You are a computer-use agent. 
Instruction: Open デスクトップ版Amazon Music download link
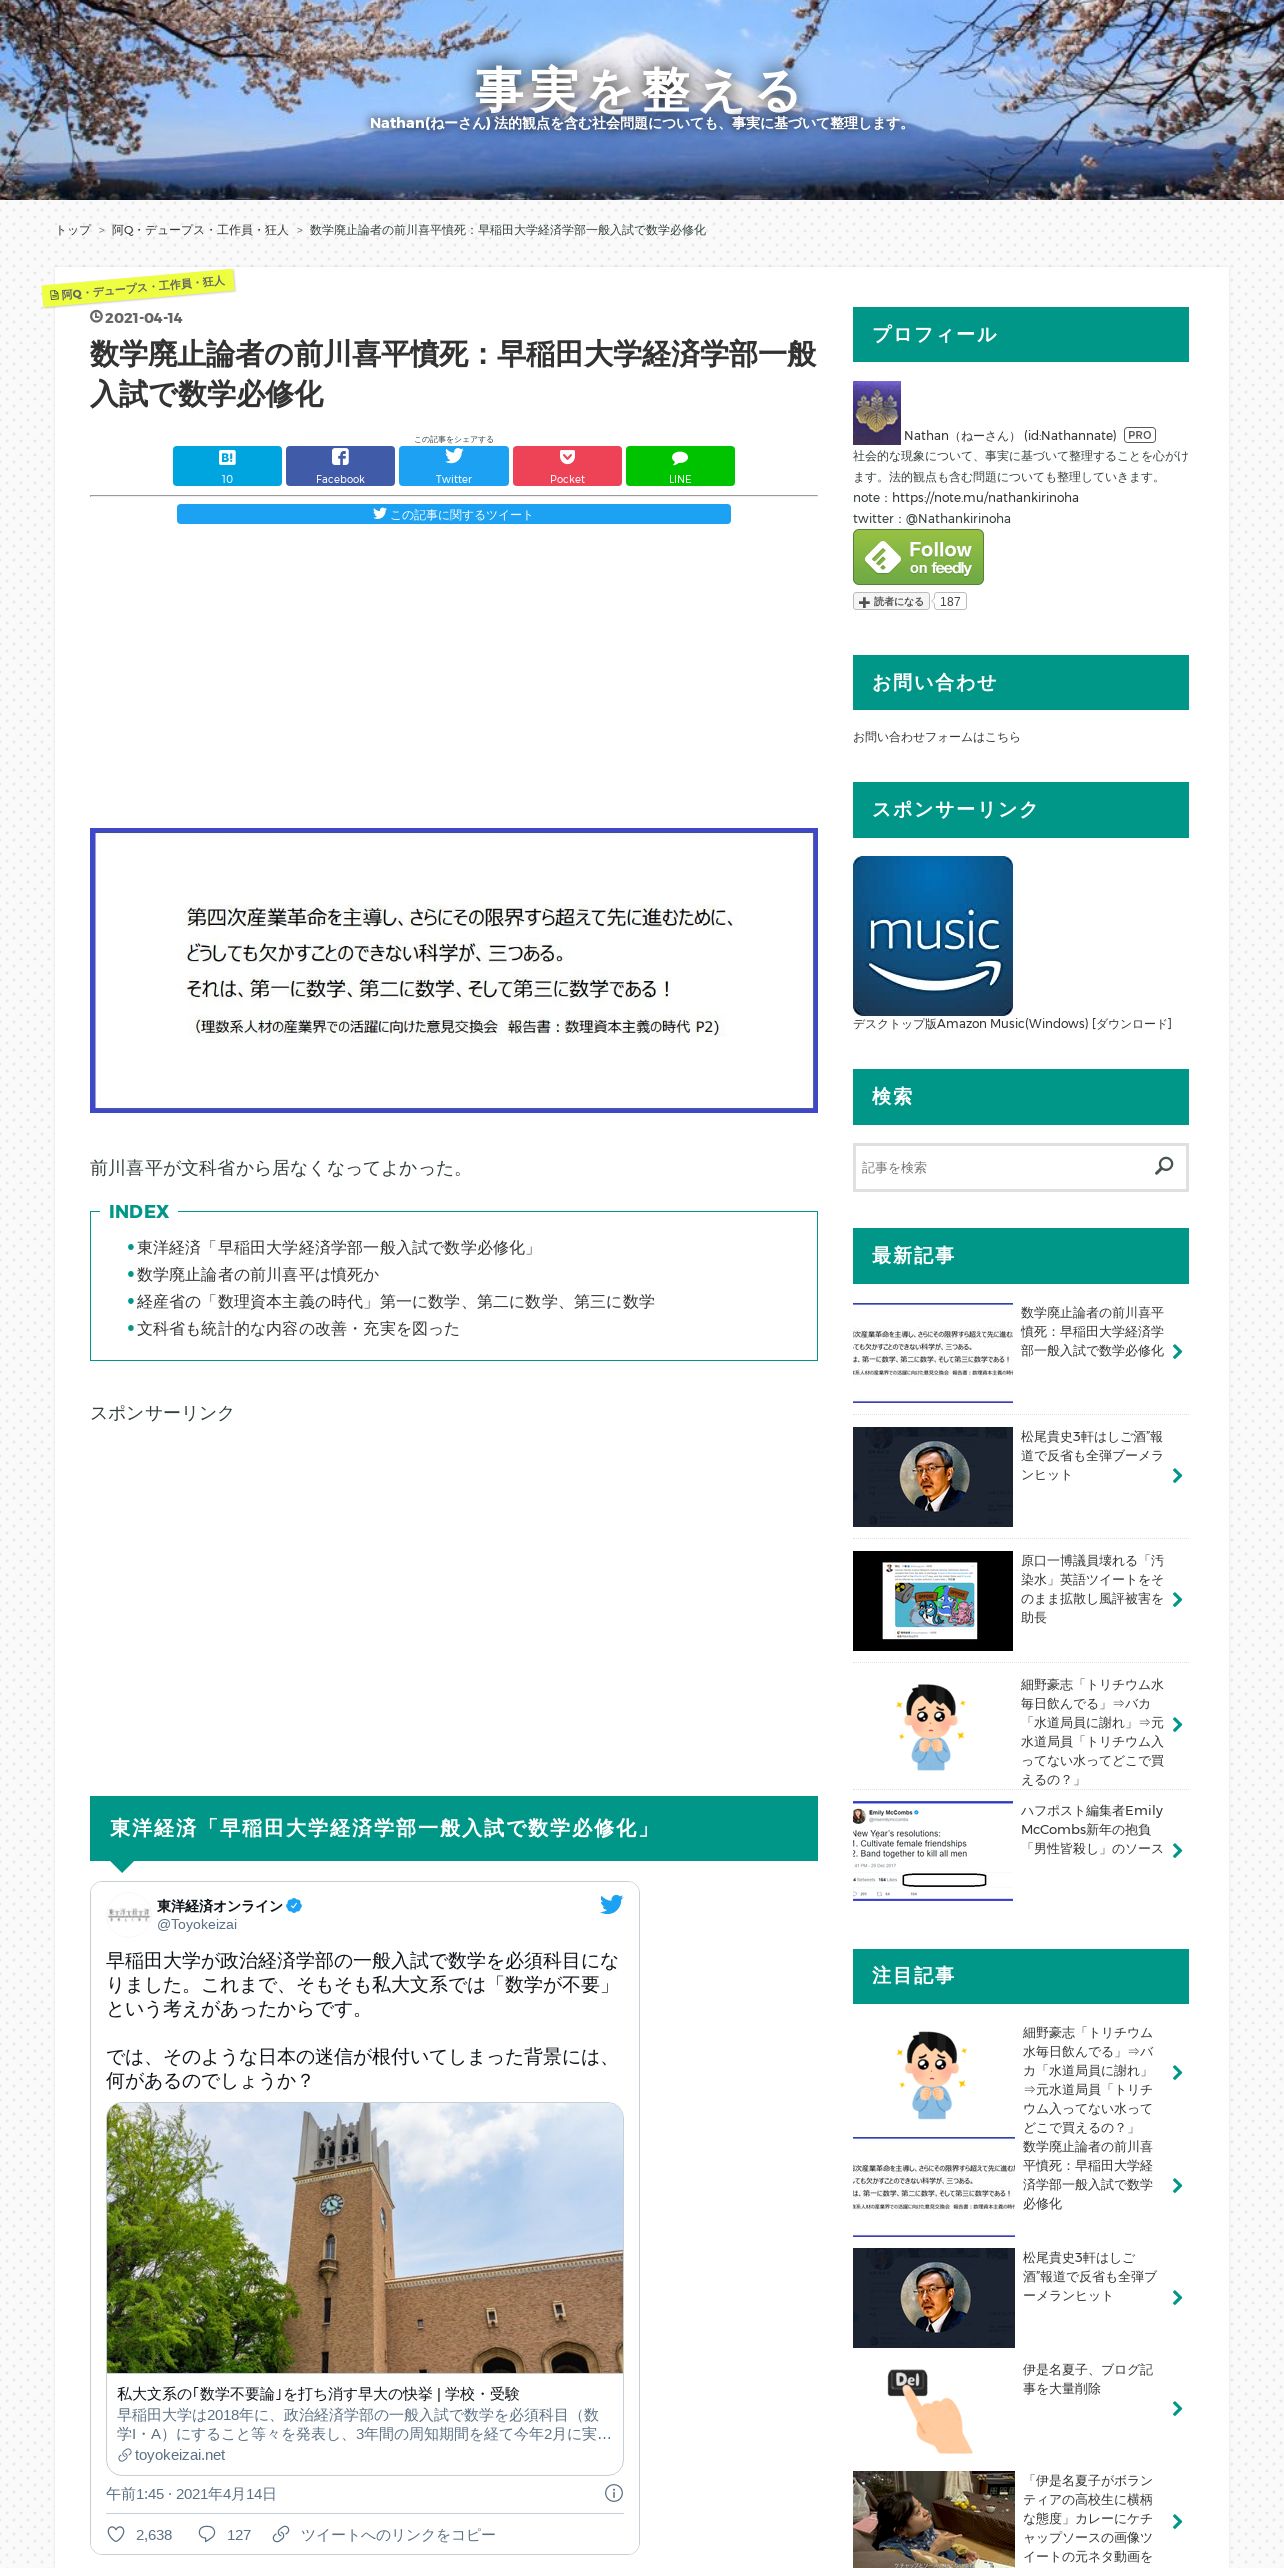pos(1012,1024)
